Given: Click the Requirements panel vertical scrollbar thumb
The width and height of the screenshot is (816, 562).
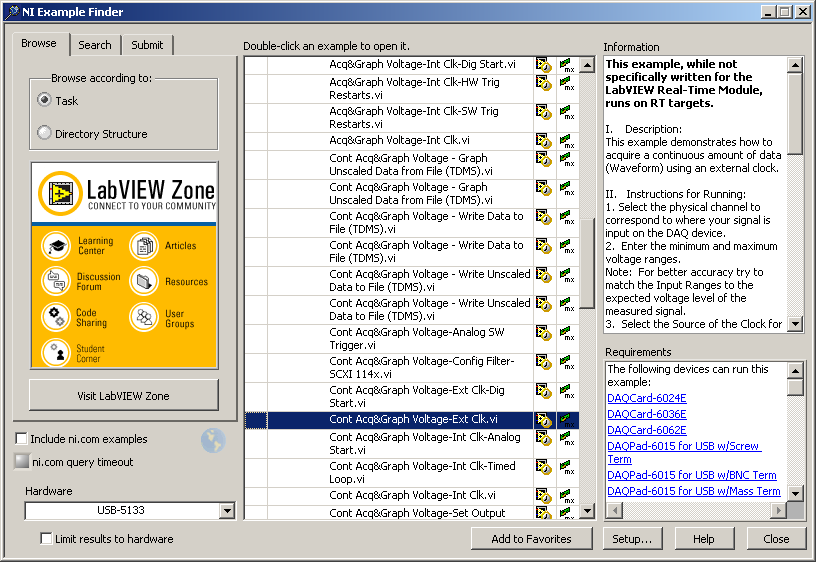Looking at the screenshot, I should 795,387.
